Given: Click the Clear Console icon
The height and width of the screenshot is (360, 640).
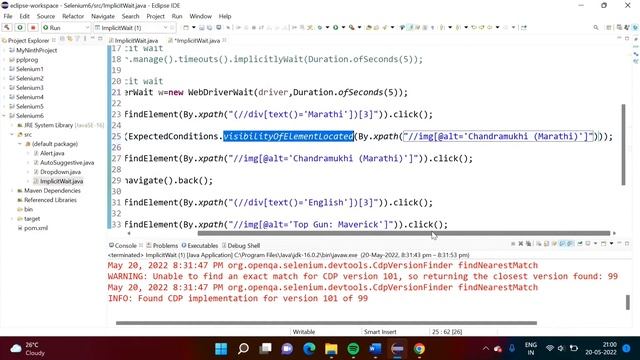Looking at the screenshot, I should [539, 244].
